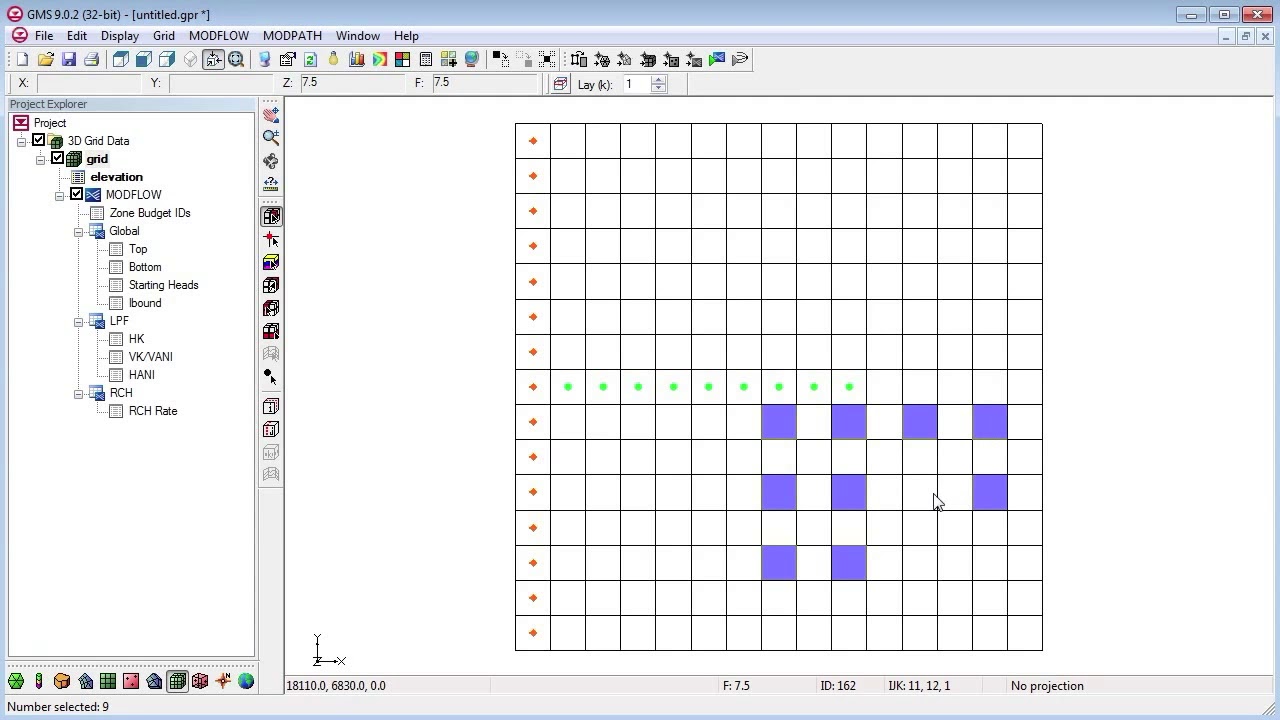Viewport: 1280px width, 720px height.
Task: Click the New project icon
Action: [x=22, y=60]
